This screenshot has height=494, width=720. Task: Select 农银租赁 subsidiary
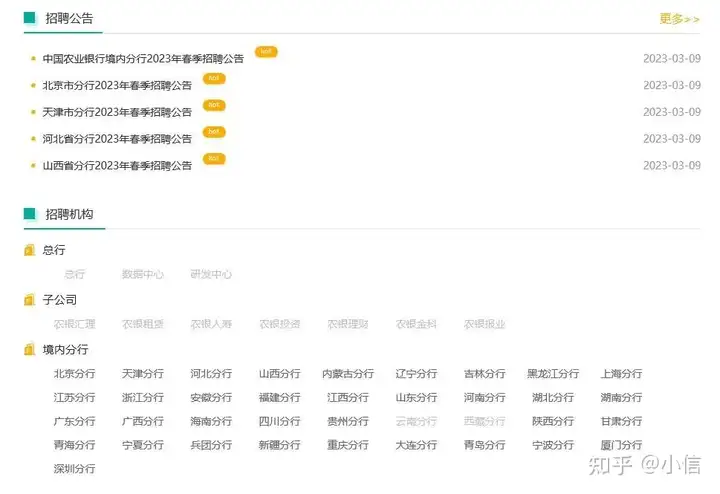coord(143,324)
